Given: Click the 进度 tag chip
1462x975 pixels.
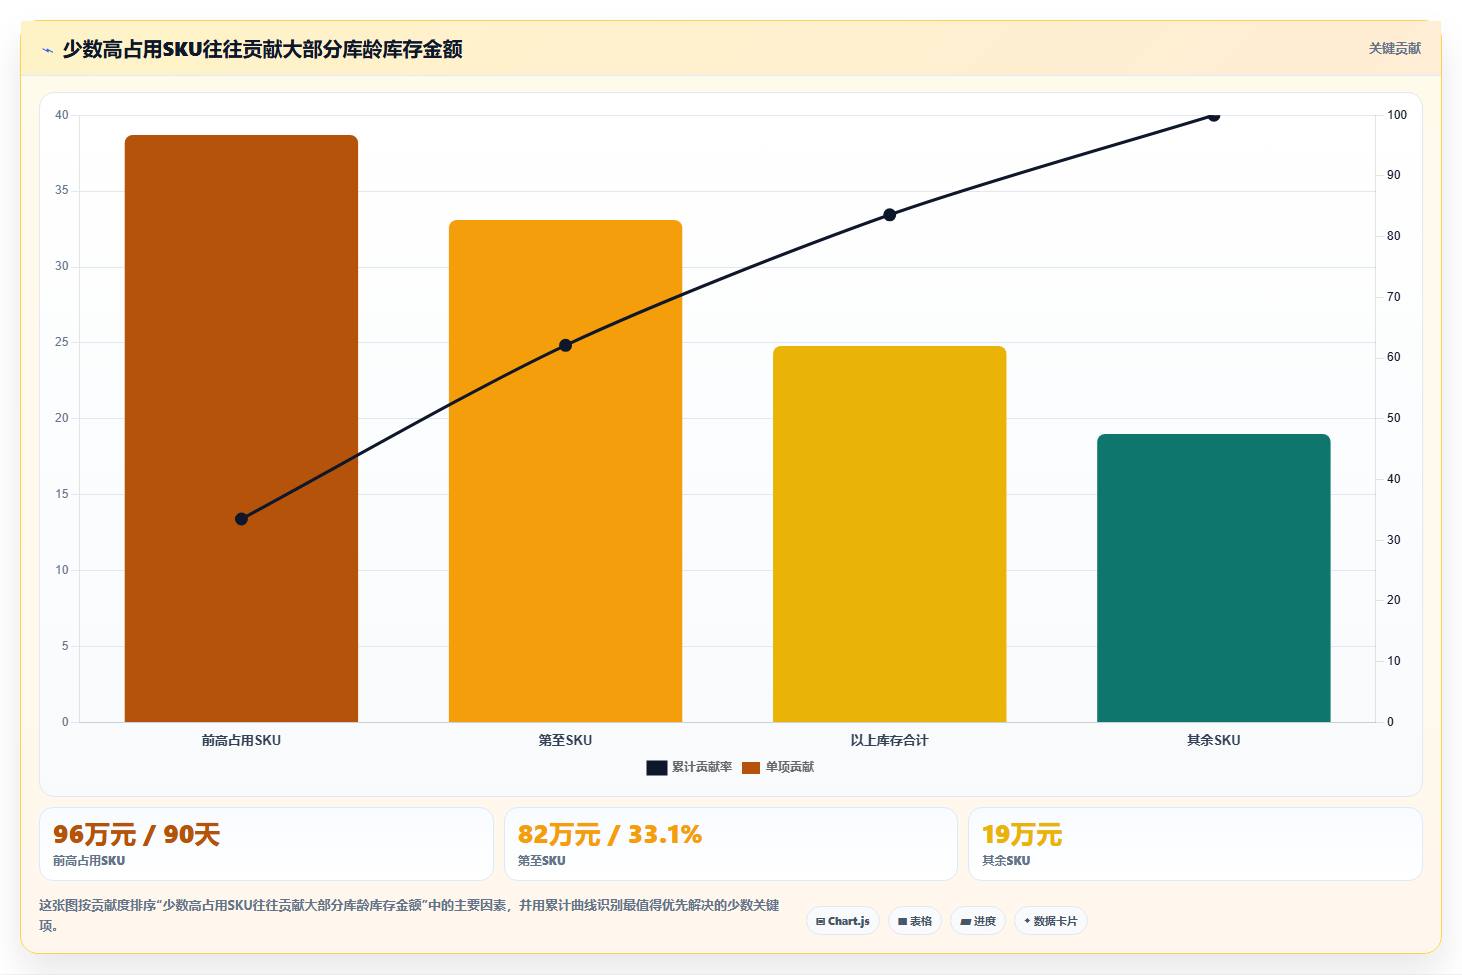Looking at the screenshot, I should [978, 921].
